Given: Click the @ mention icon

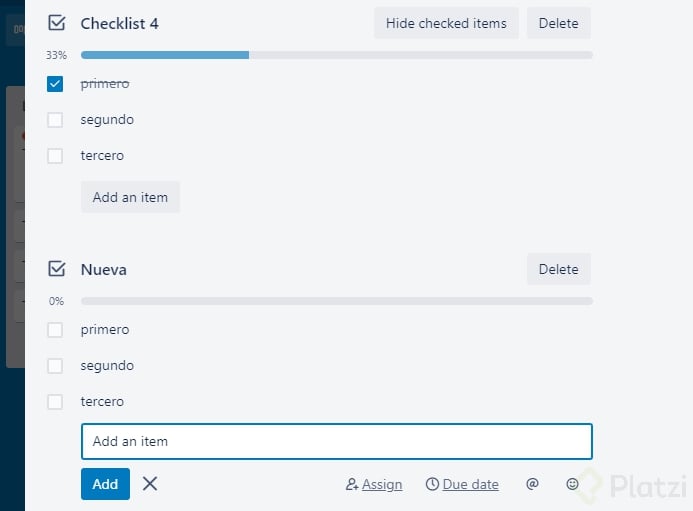Looking at the screenshot, I should point(532,484).
